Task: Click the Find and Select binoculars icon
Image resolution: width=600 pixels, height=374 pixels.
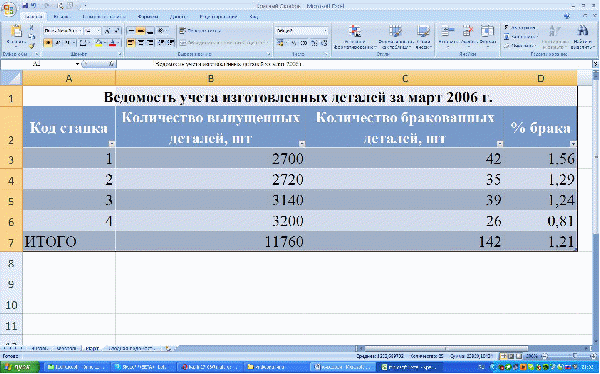Action: coord(583,31)
